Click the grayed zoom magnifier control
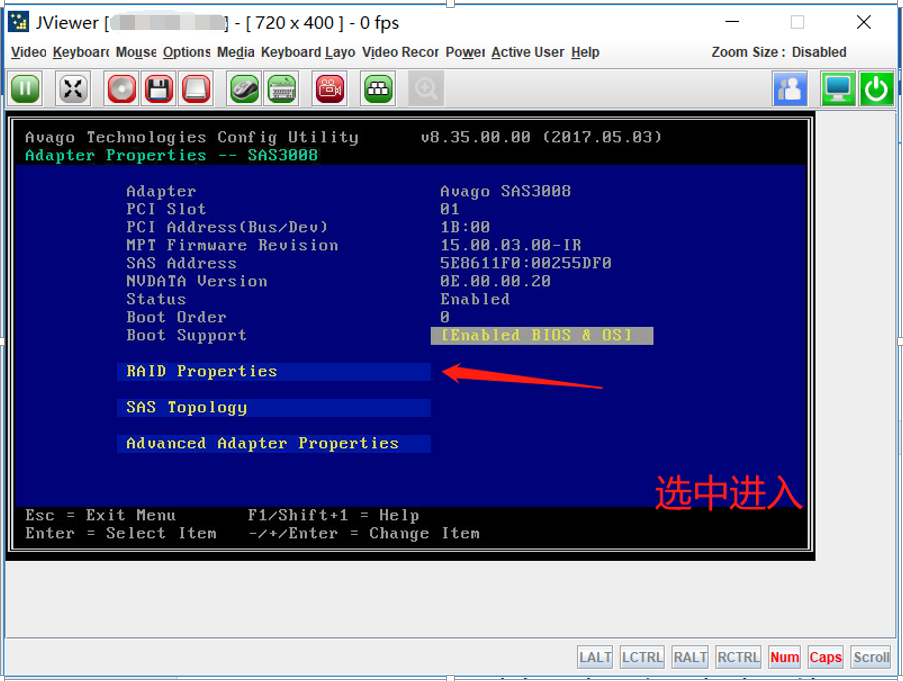 click(x=425, y=88)
